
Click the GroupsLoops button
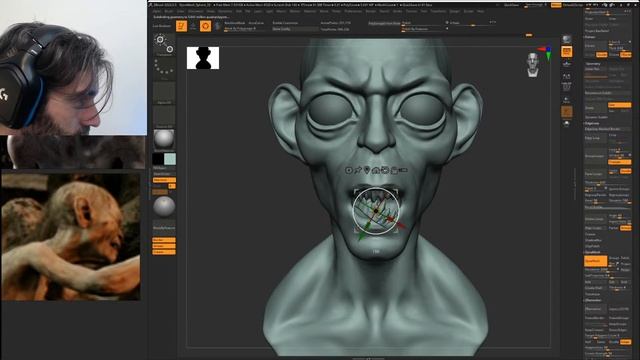click(596, 156)
